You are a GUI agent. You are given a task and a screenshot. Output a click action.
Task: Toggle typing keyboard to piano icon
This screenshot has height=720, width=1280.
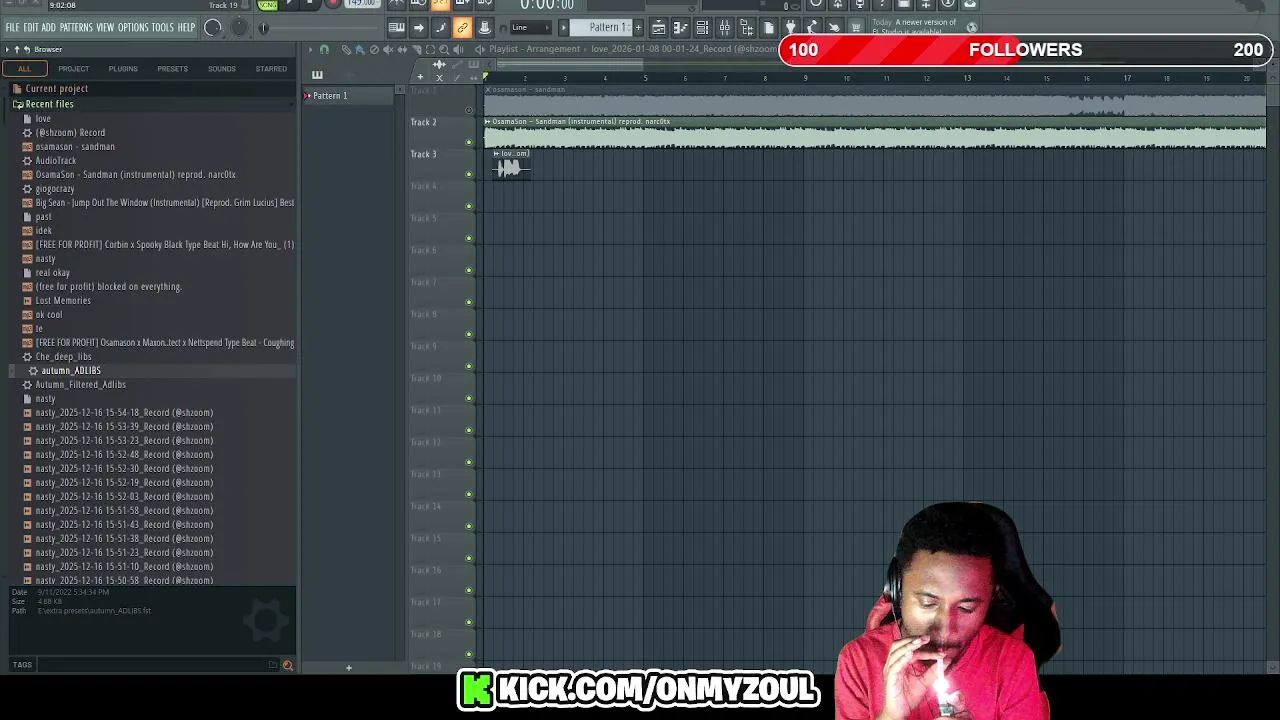click(397, 27)
